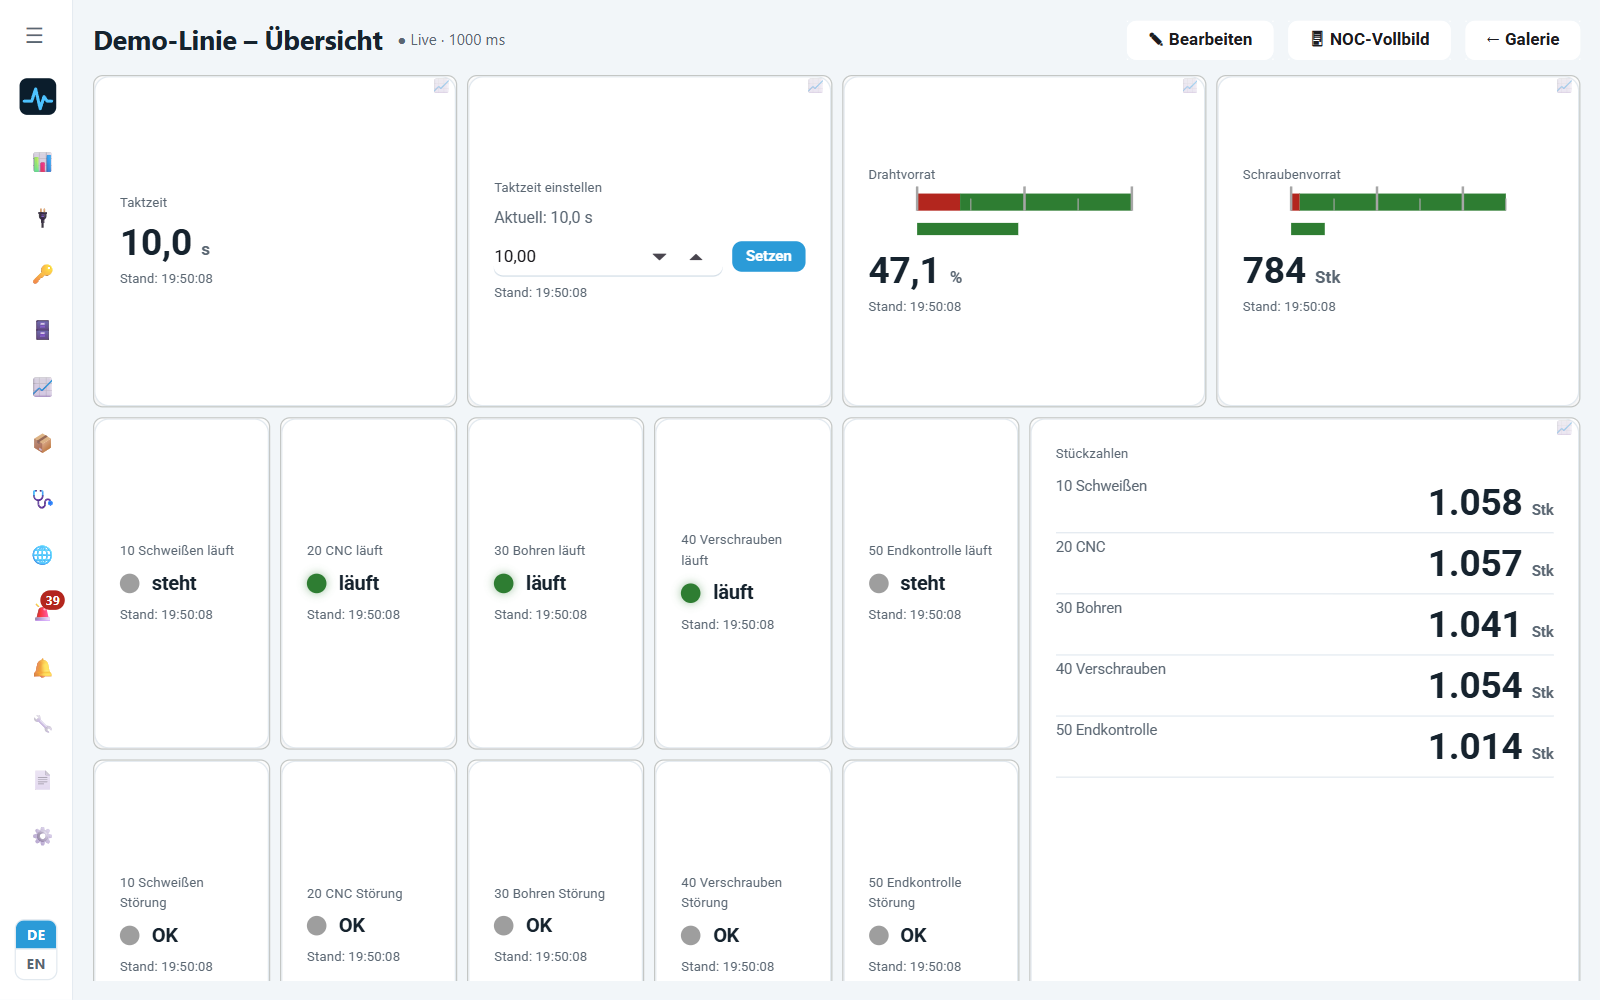Screen dimensions: 1600x1000
Task: Click the 1.058 Stk Schweißen count value
Action: (1490, 503)
